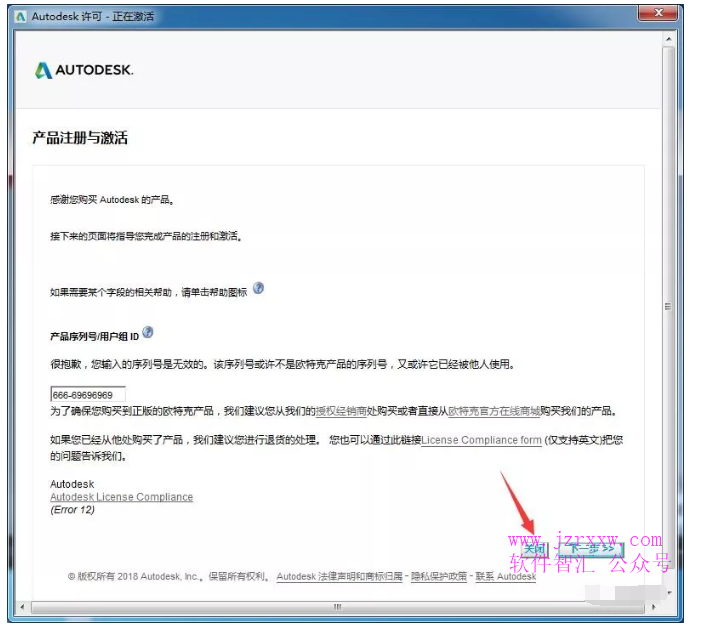Click the 感谢您购买 Autodesk 的产品 text
The height and width of the screenshot is (625, 713).
pyautogui.click(x=112, y=200)
